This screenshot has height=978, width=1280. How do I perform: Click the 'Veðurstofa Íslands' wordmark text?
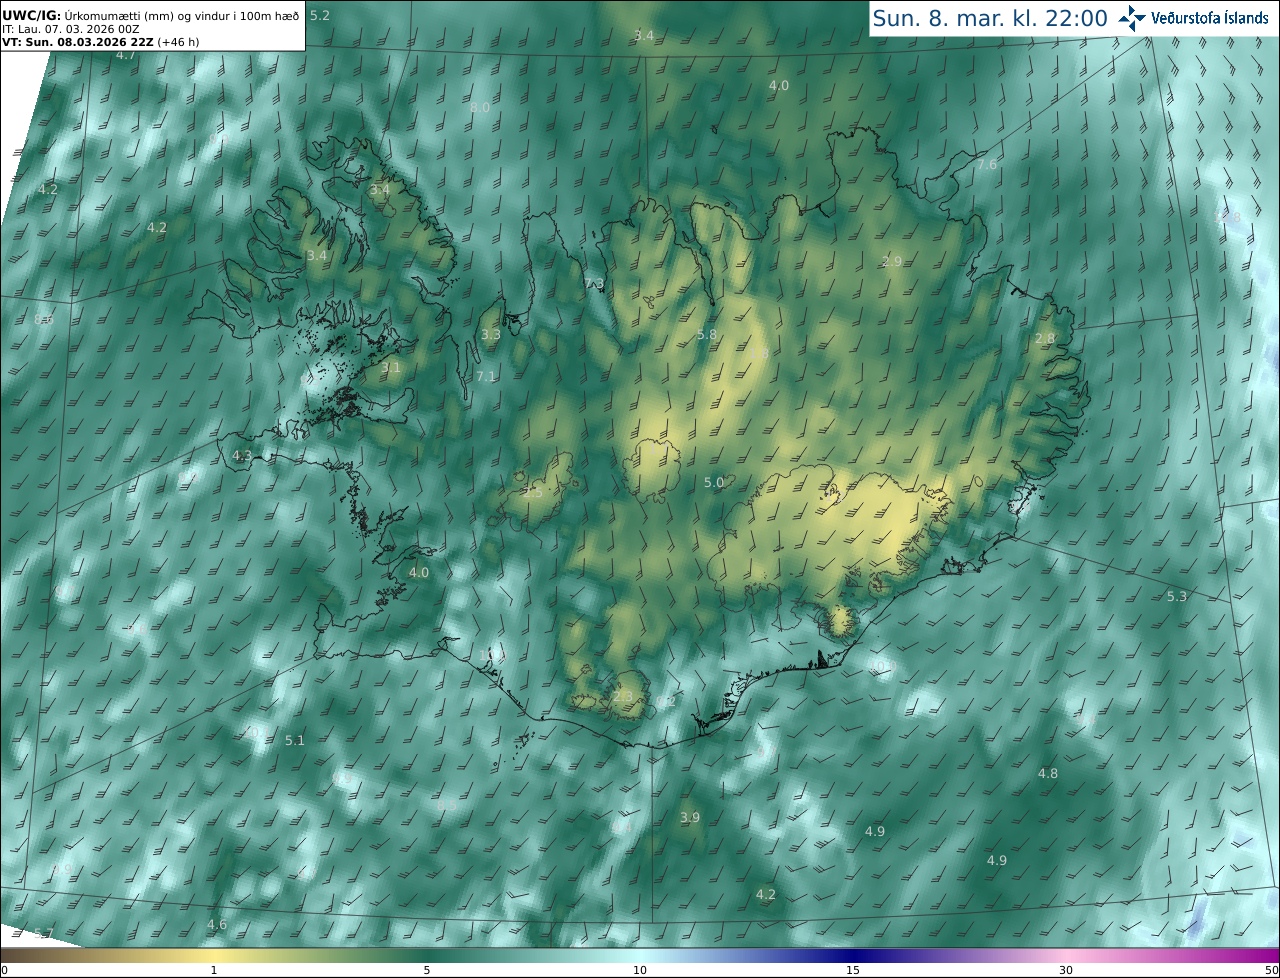coord(1209,18)
